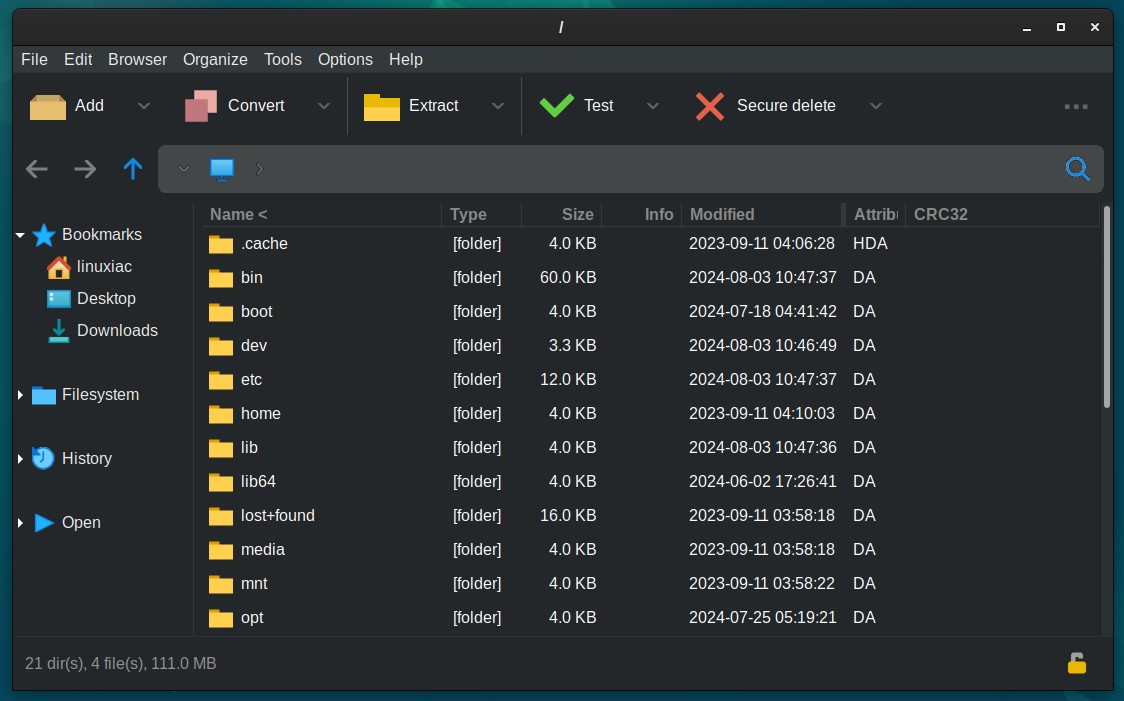
Task: Click the green Test checkmark icon
Action: (x=556, y=105)
